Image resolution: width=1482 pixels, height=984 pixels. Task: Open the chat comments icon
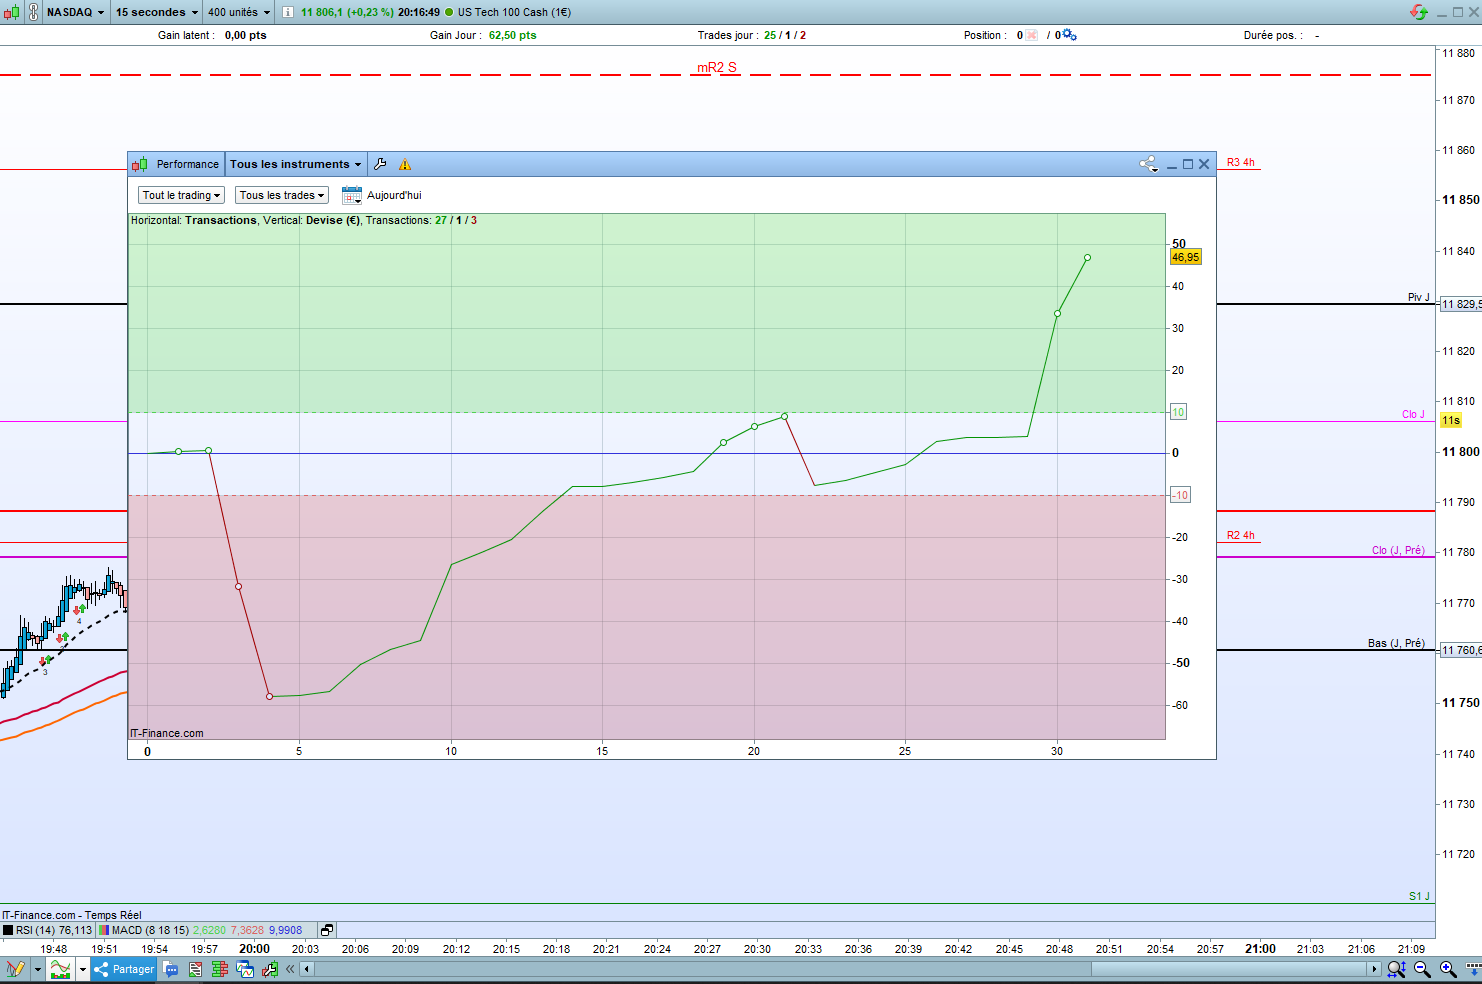pyautogui.click(x=170, y=969)
